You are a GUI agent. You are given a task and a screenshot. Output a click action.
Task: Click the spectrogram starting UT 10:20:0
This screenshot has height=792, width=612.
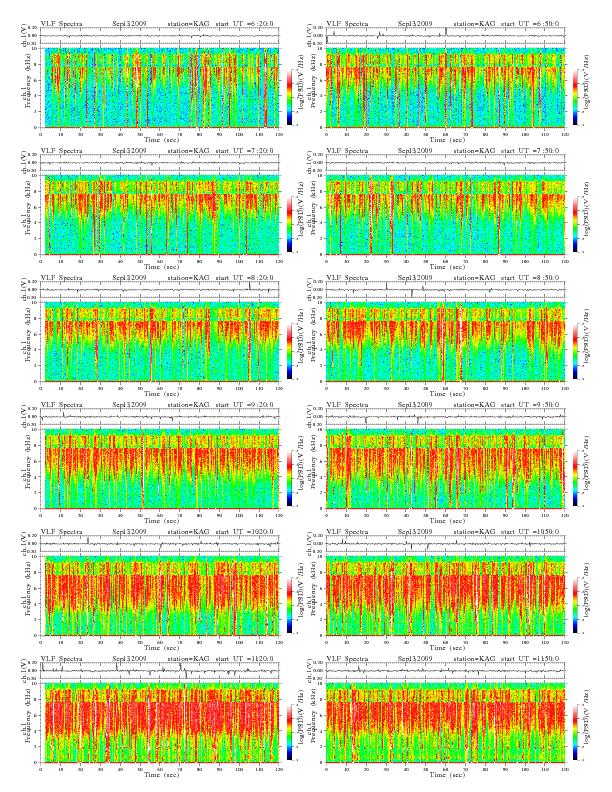coord(160,596)
